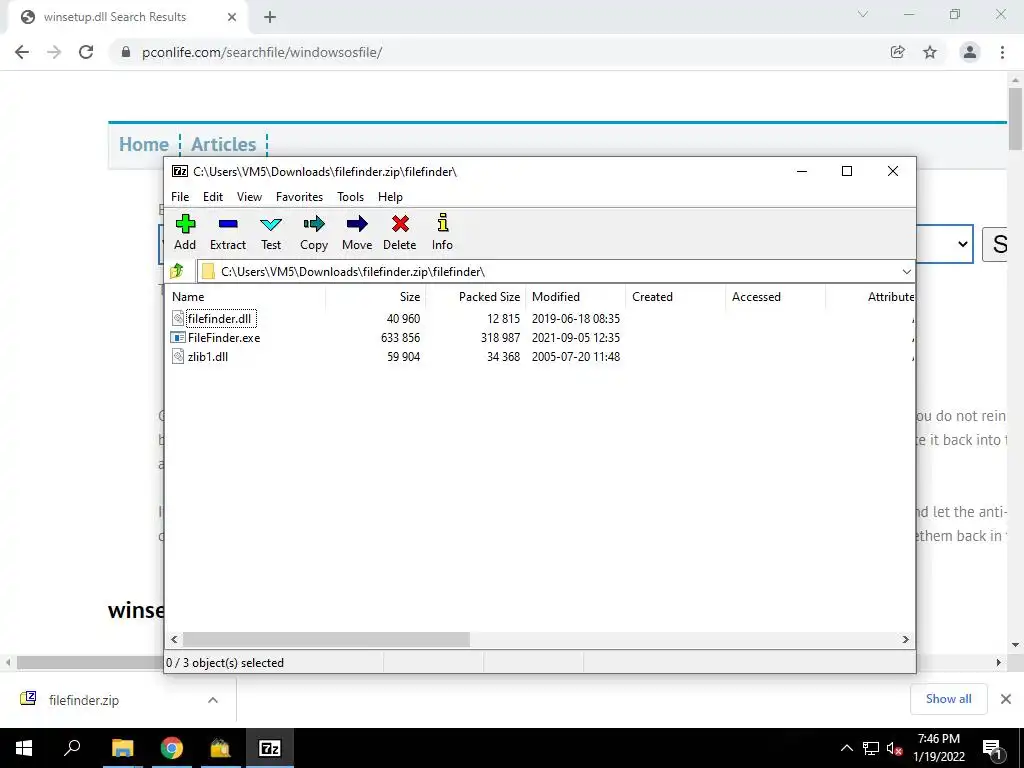Go back in Chrome
Viewport: 1024px width, 768px height.
22,52
